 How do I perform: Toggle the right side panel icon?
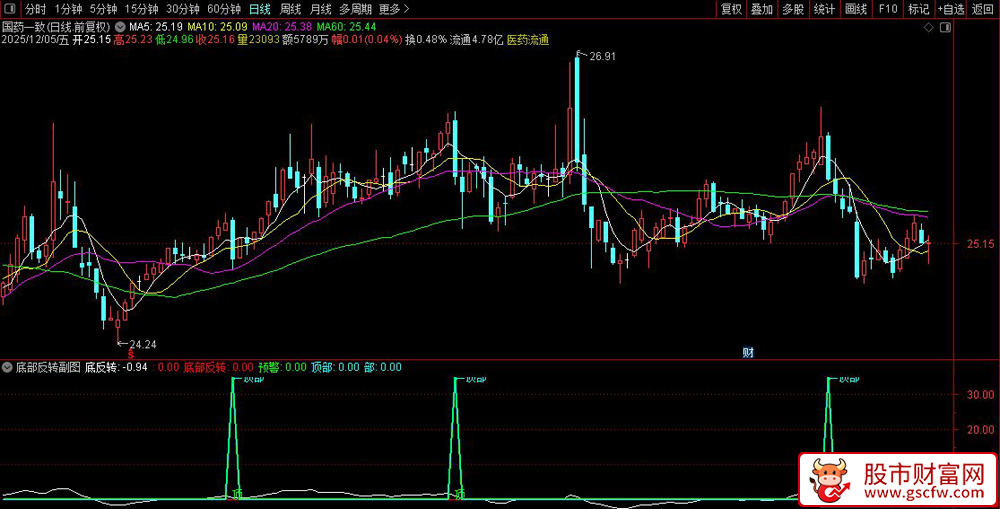[x=945, y=27]
